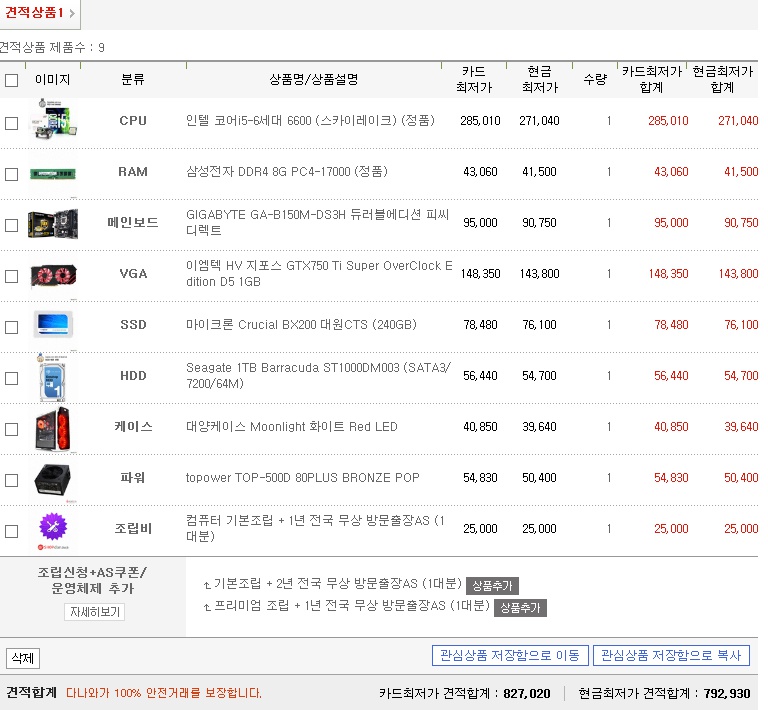Select the VGA row checkbox
768x710 pixels.
(12, 276)
